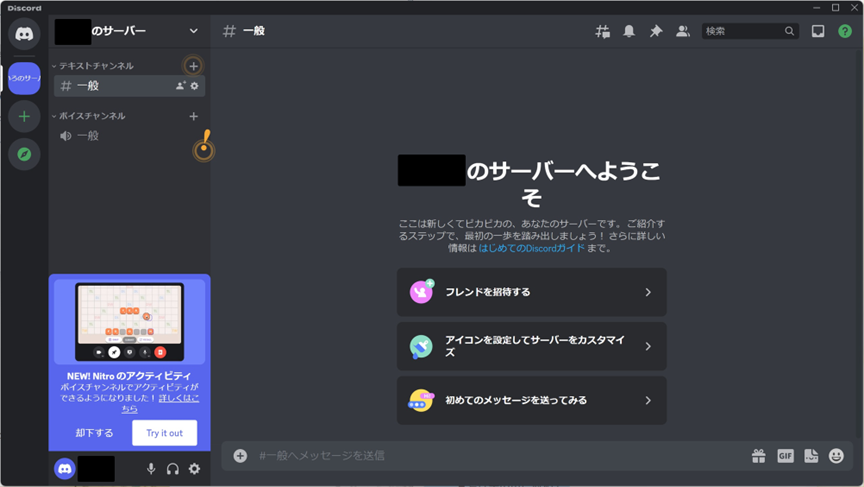Open Discord home direct messages
864x487 pixels.
point(24,34)
